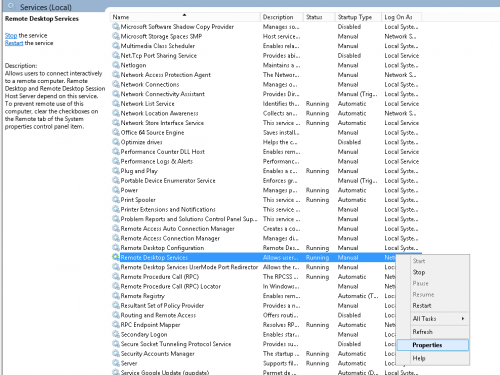Select Portable Device Enumerator Service
The width and height of the screenshot is (500, 375).
(x=266, y=180)
